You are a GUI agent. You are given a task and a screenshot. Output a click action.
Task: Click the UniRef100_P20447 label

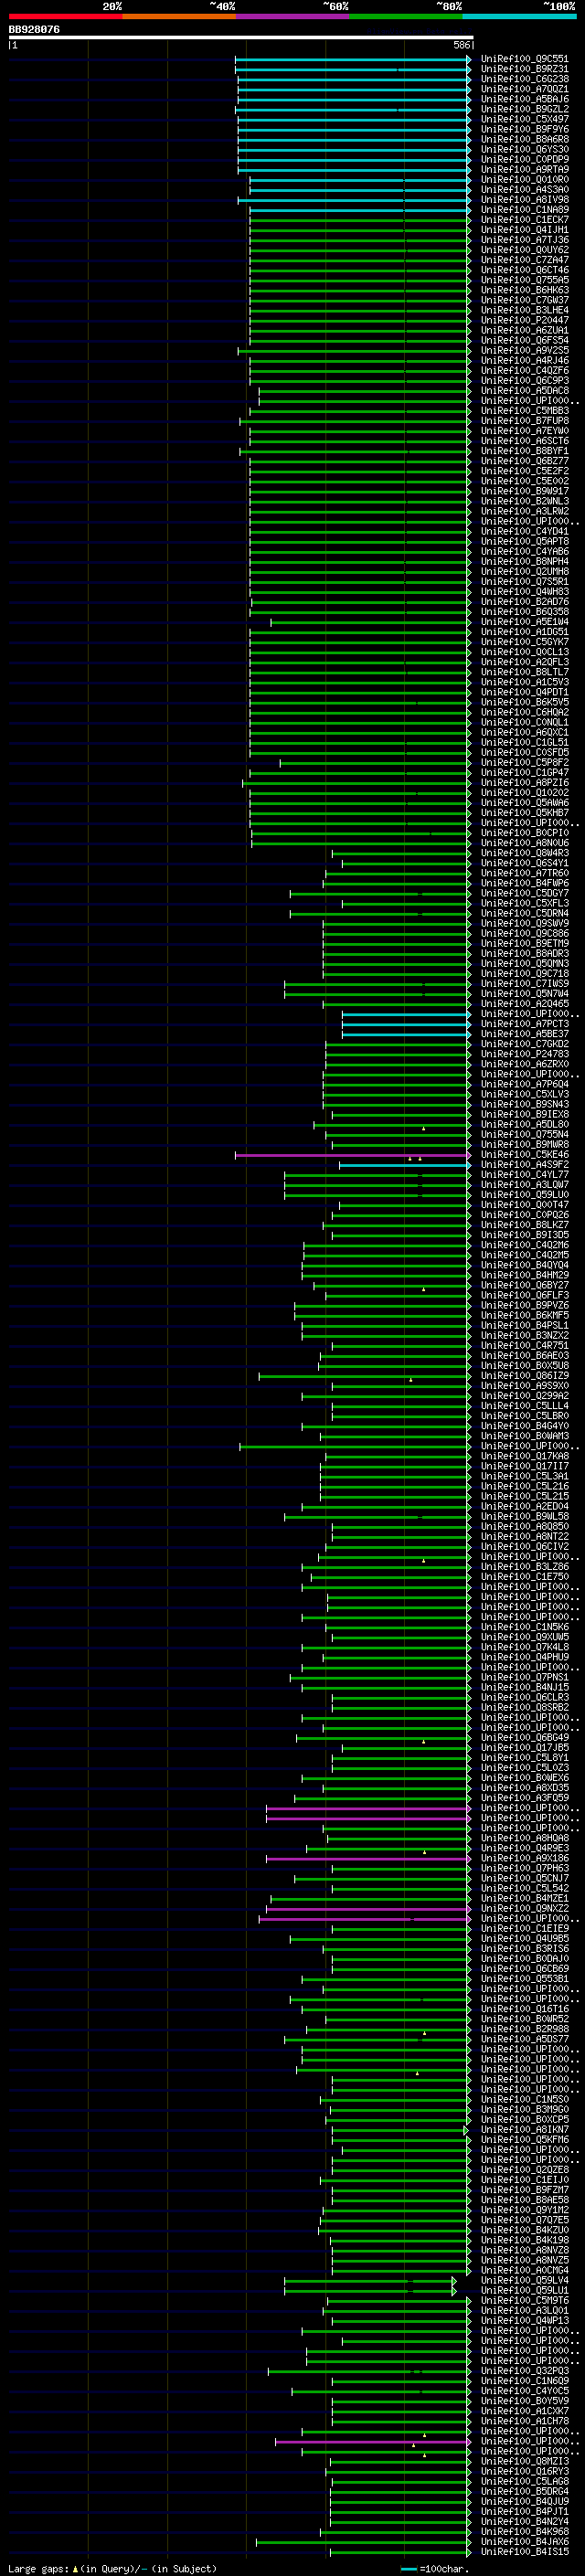(x=524, y=320)
